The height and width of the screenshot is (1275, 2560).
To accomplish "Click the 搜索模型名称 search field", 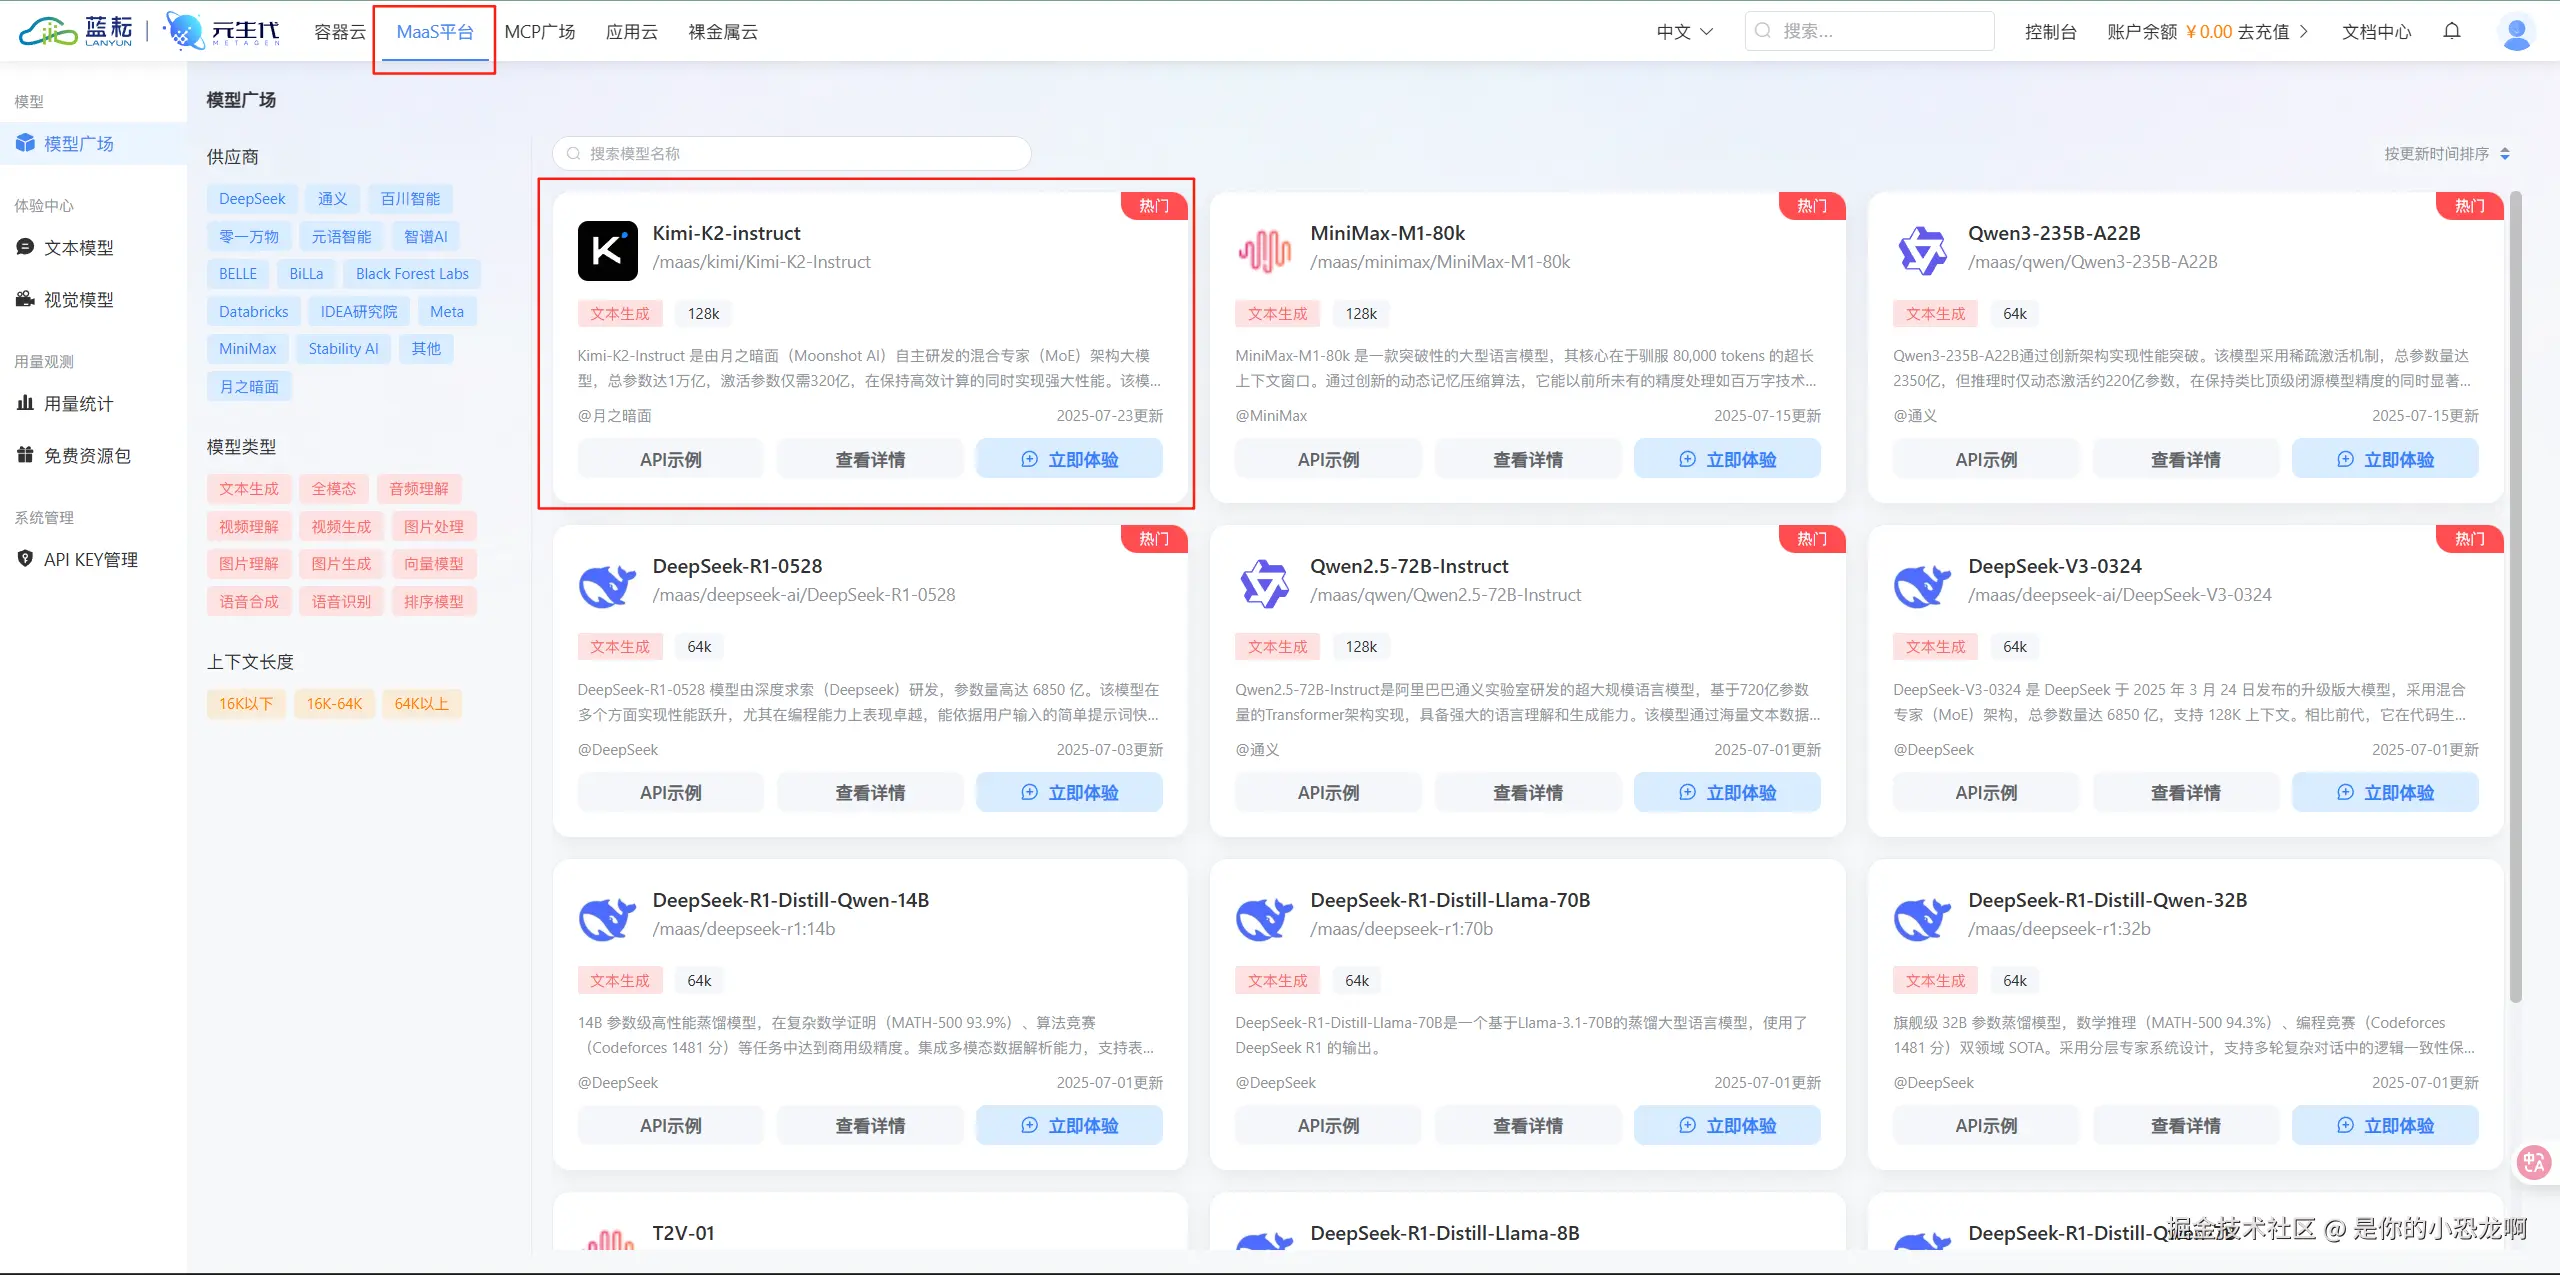I will (x=792, y=154).
